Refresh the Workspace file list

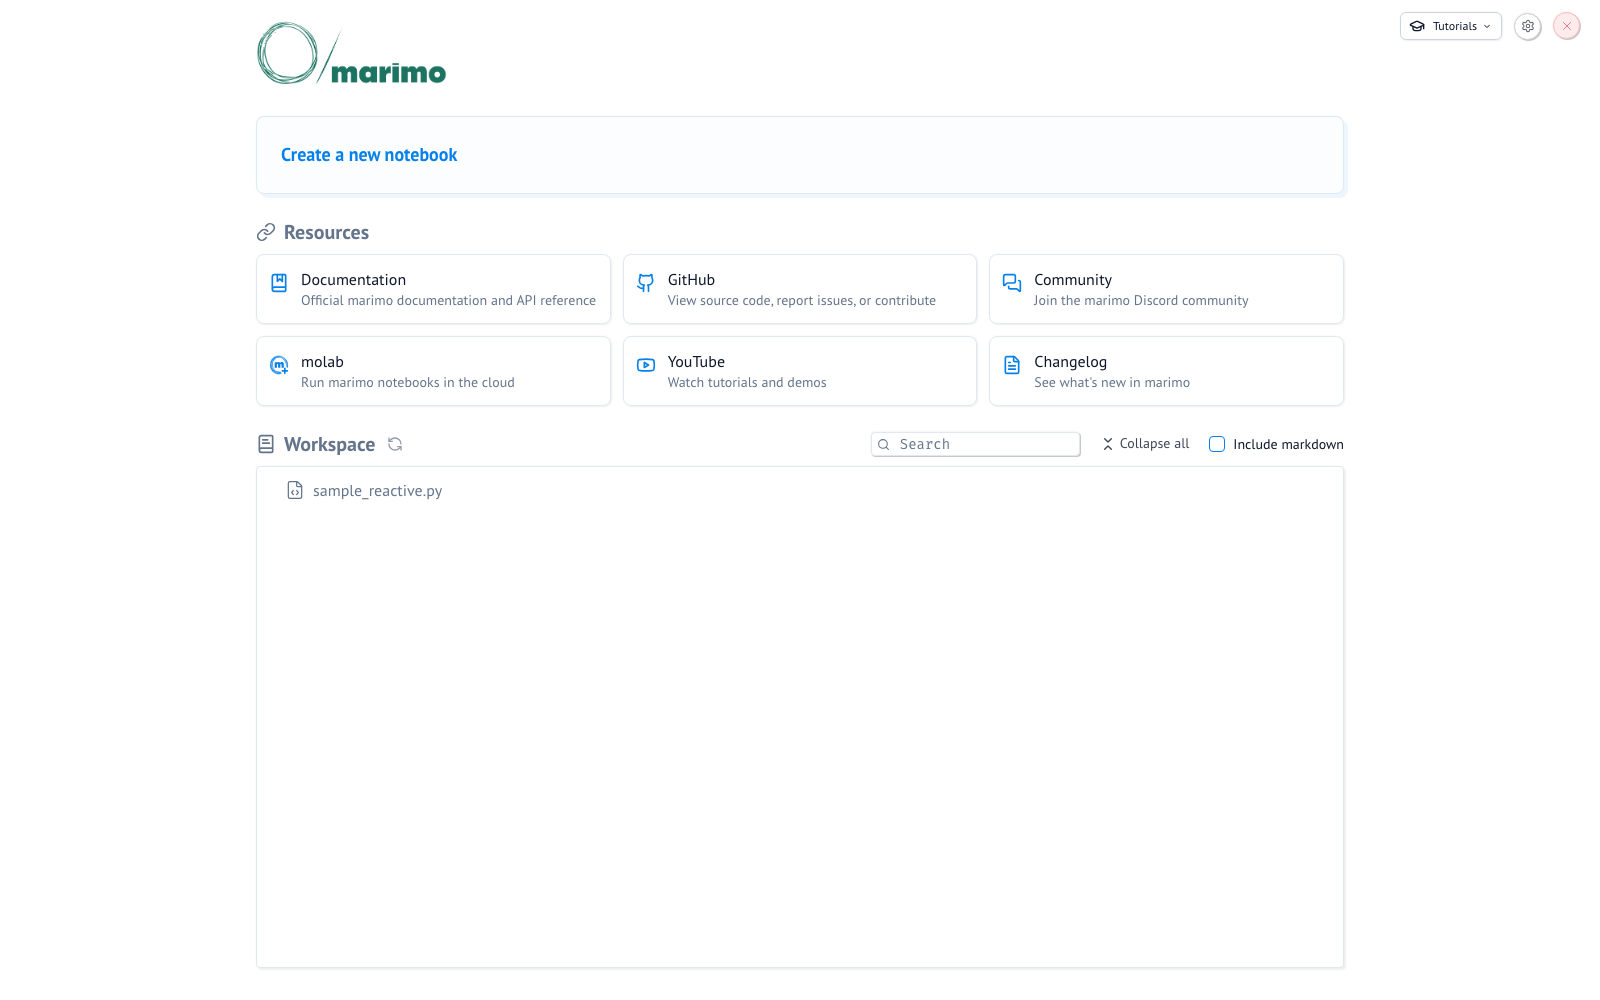click(x=395, y=444)
